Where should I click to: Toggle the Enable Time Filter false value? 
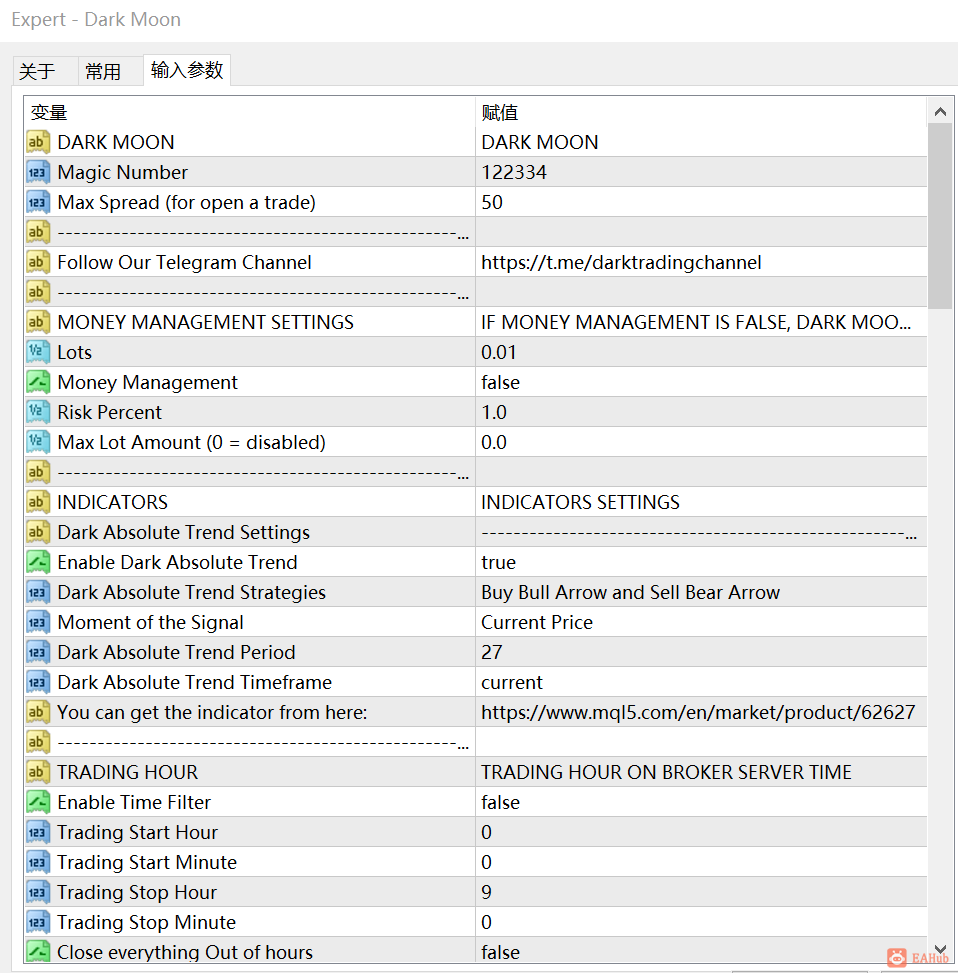pyautogui.click(x=701, y=802)
